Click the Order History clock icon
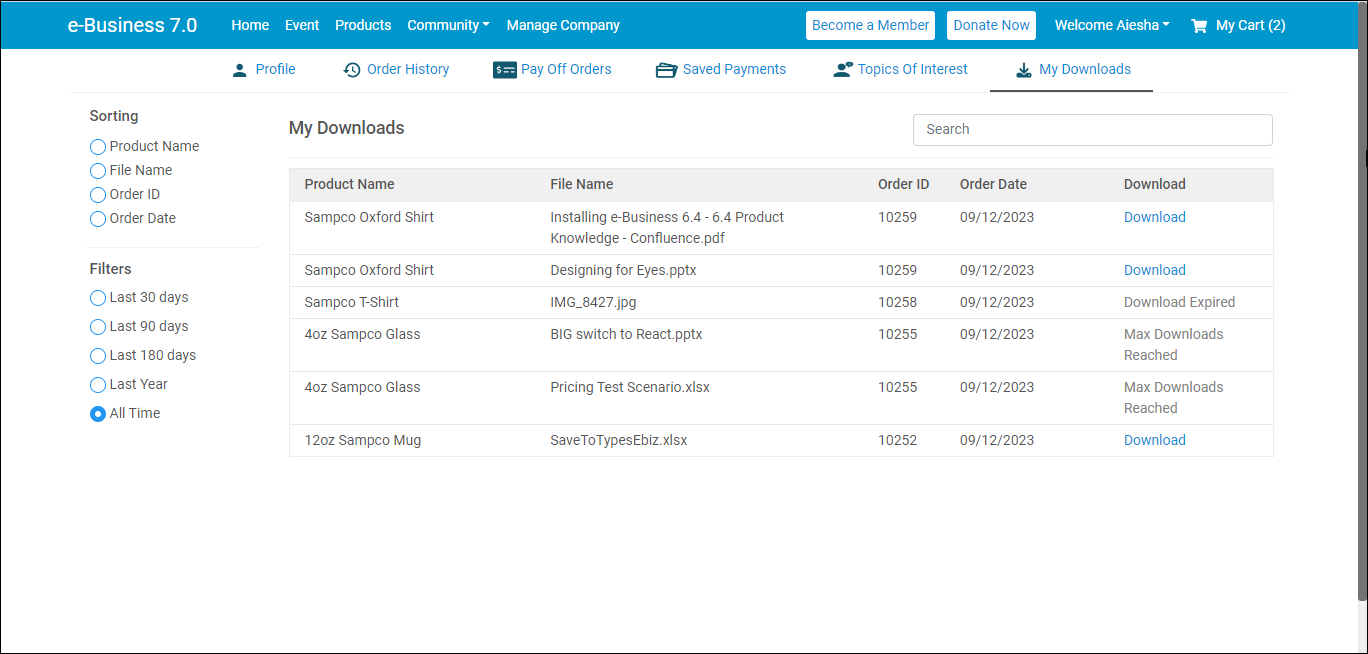This screenshot has height=654, width=1368. [352, 70]
